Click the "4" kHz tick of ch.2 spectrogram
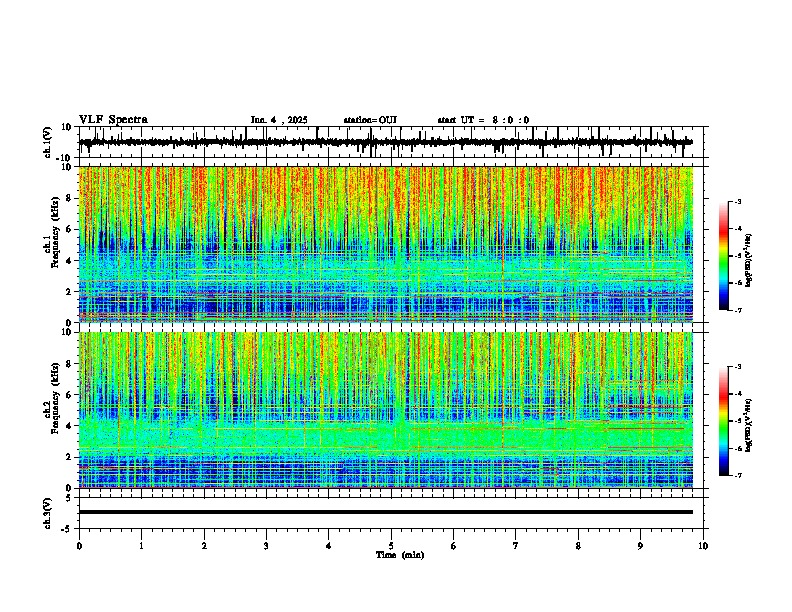The height and width of the screenshot is (612, 792). point(69,426)
